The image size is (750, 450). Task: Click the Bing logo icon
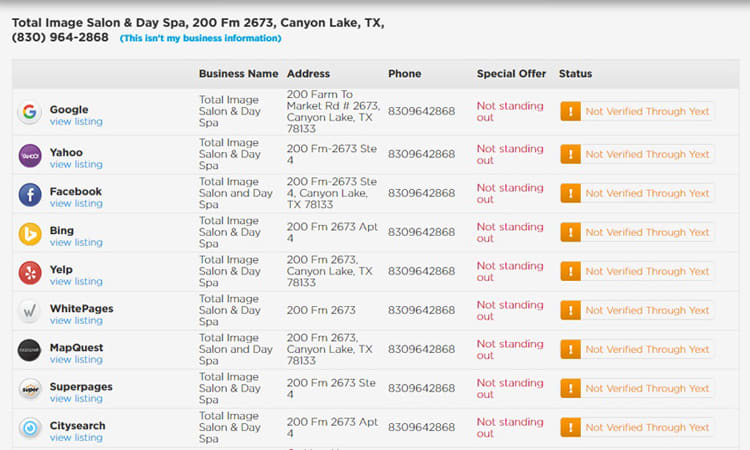30,233
